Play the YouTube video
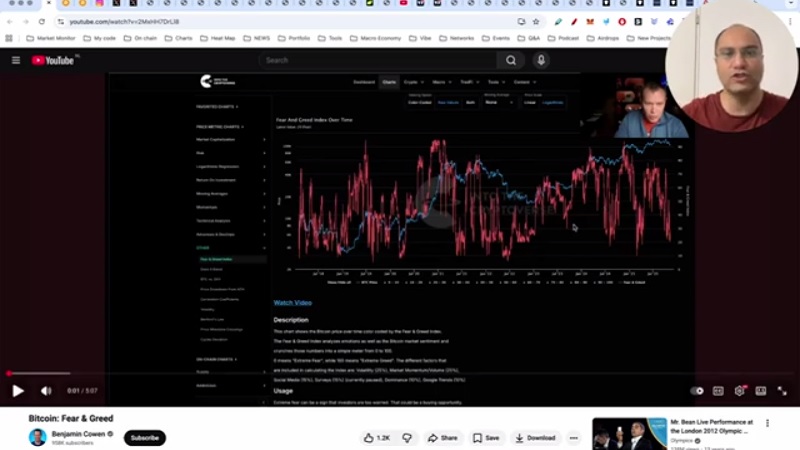 [x=17, y=391]
